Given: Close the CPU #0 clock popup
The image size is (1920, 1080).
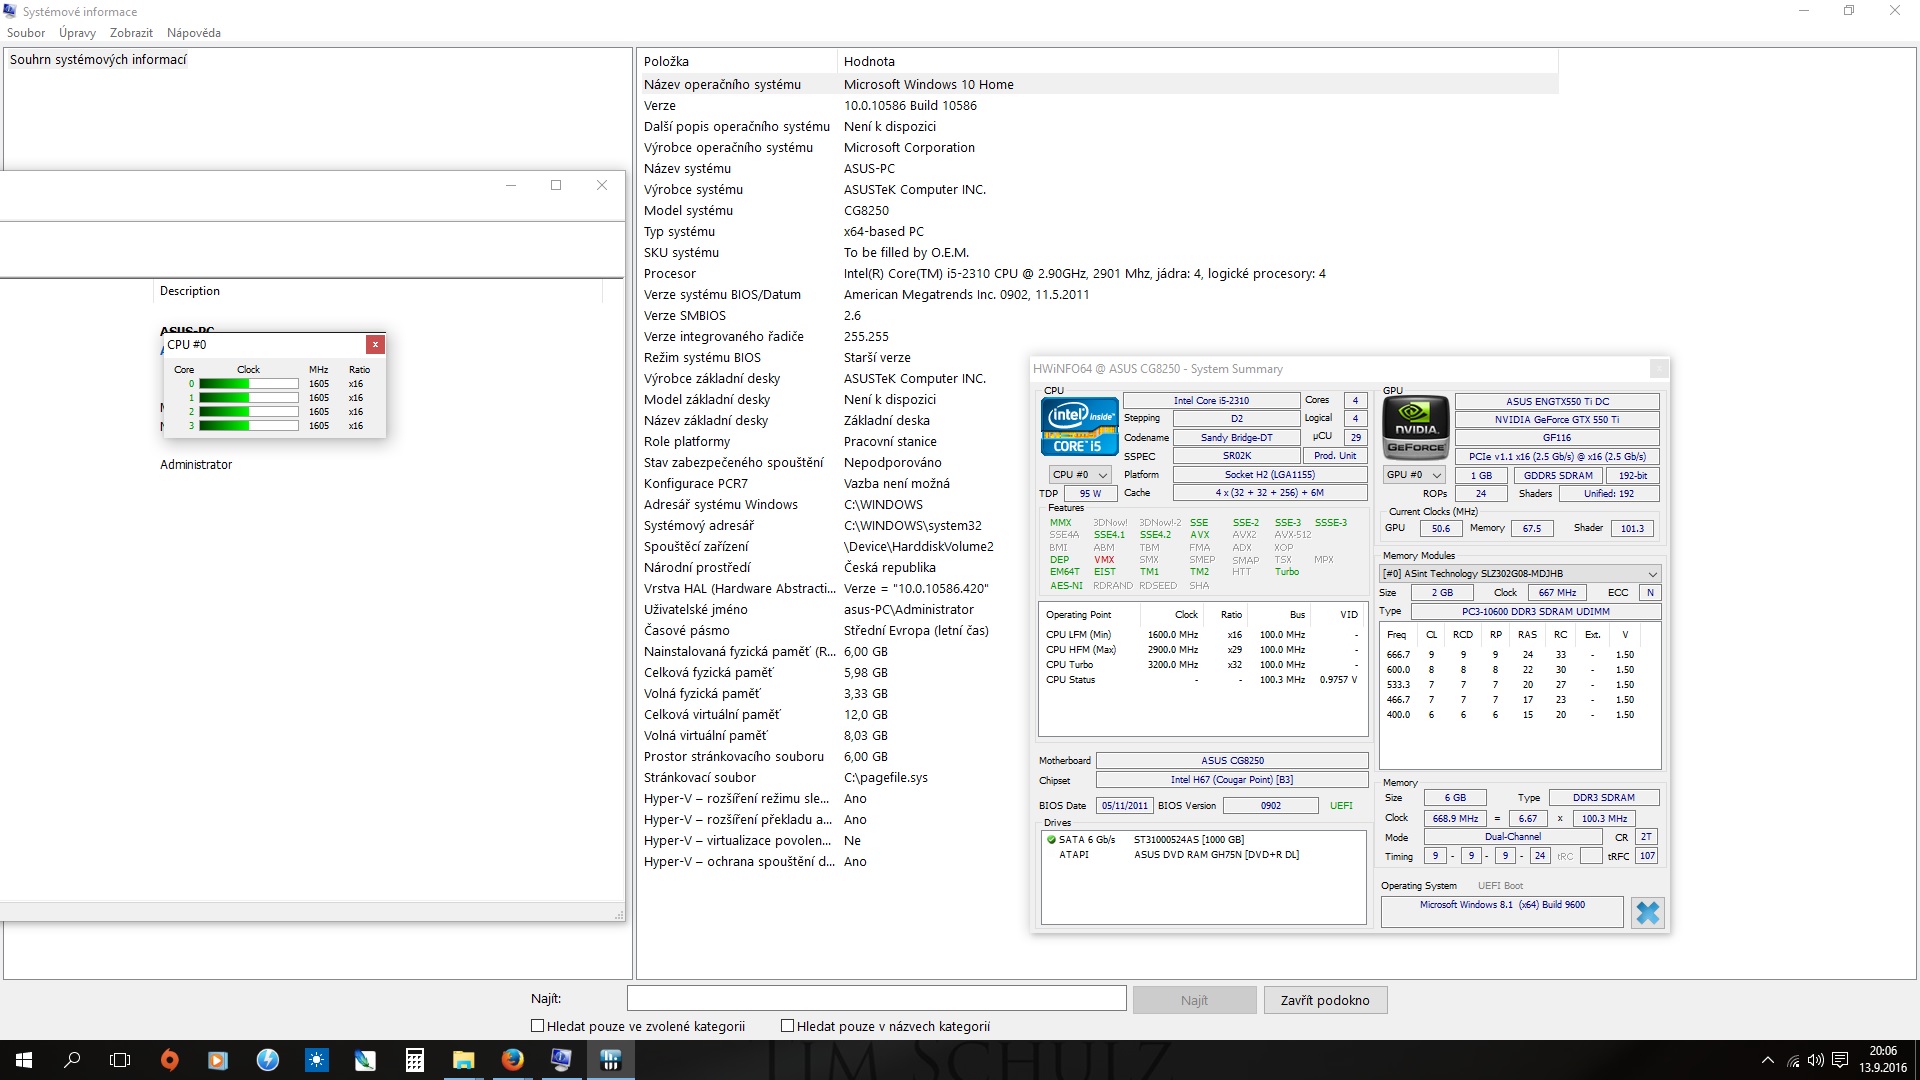Looking at the screenshot, I should [x=375, y=344].
